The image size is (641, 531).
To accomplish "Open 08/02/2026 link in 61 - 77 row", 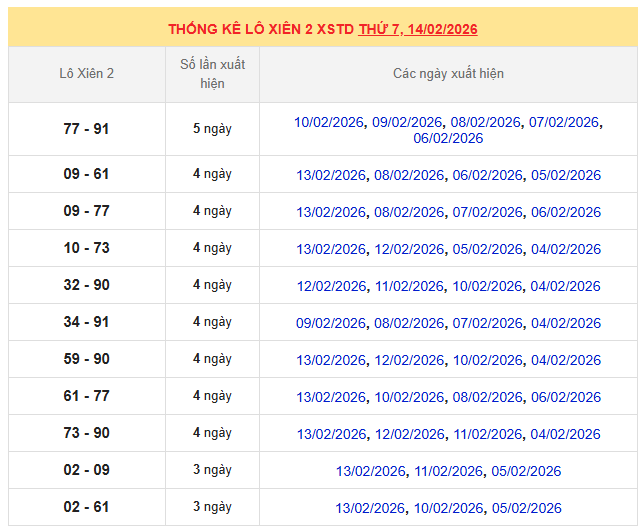I will coord(487,397).
